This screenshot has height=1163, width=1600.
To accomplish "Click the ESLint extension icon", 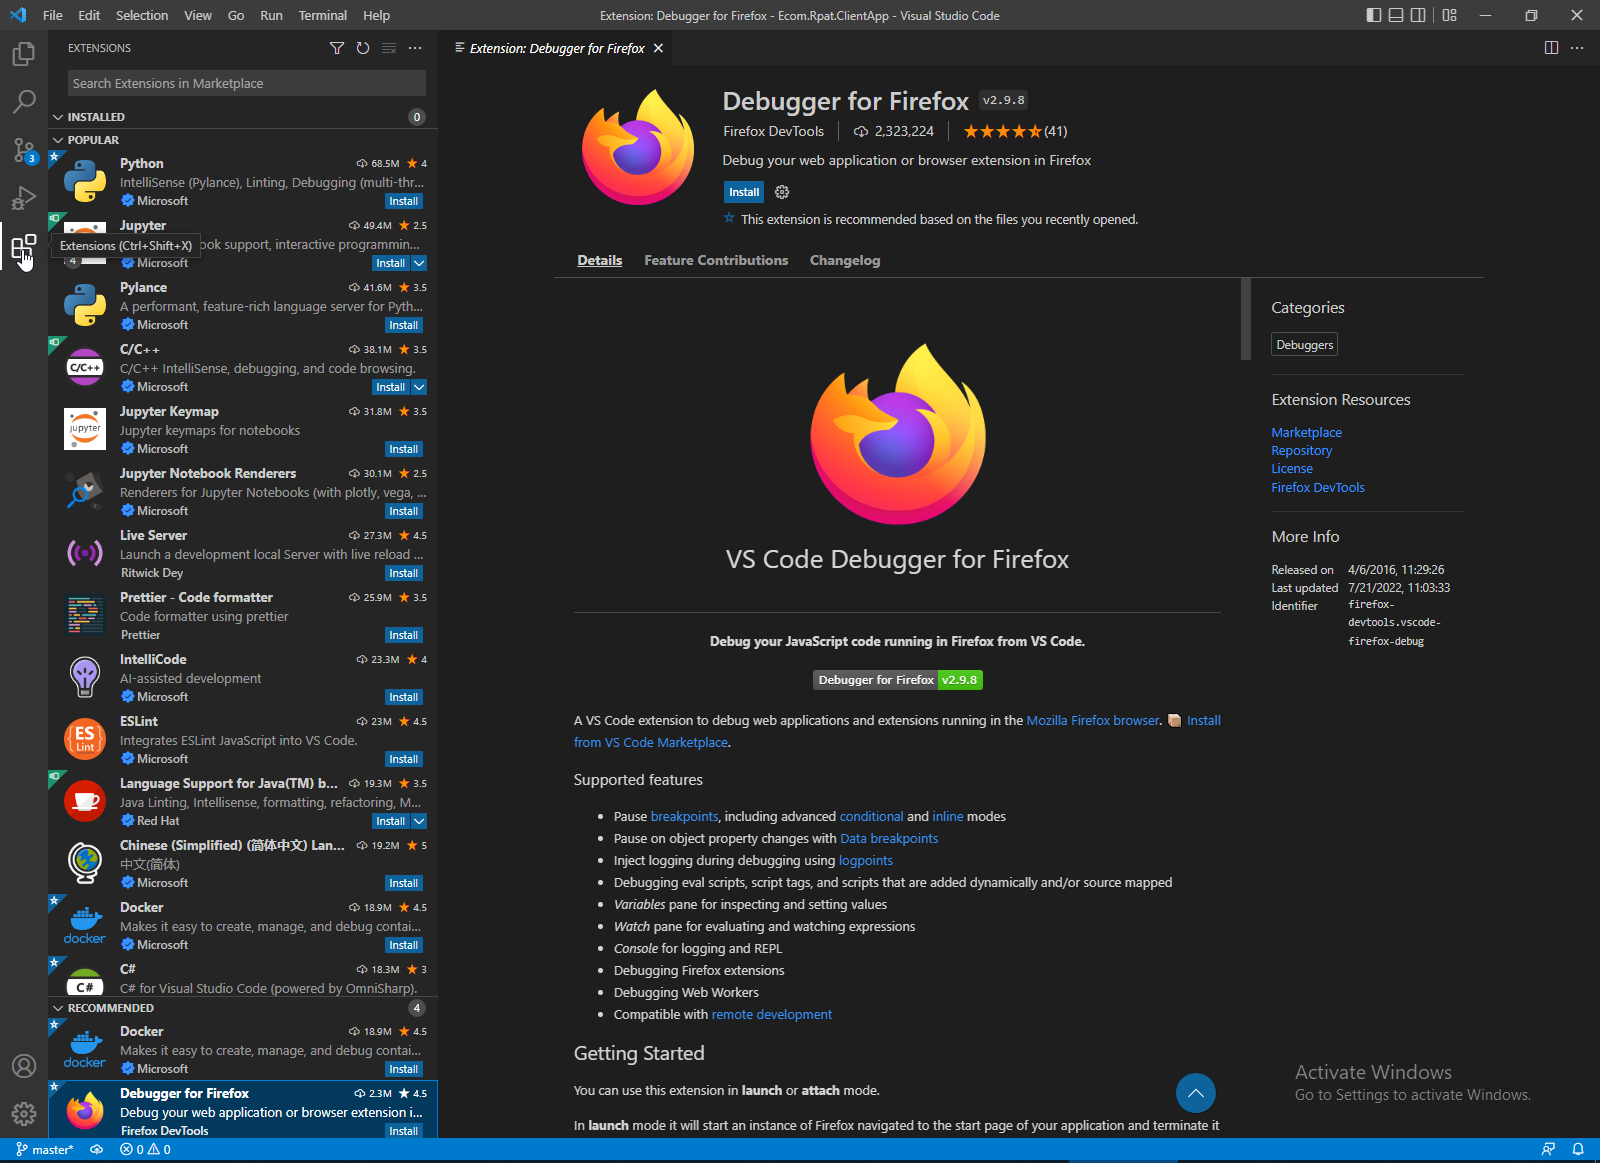I will pos(85,740).
